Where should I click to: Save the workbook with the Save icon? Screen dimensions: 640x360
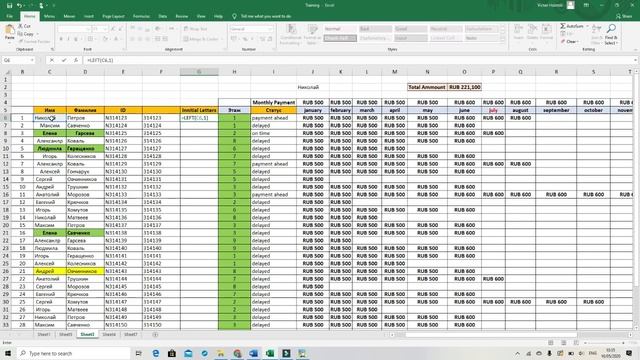[x=9, y=5]
